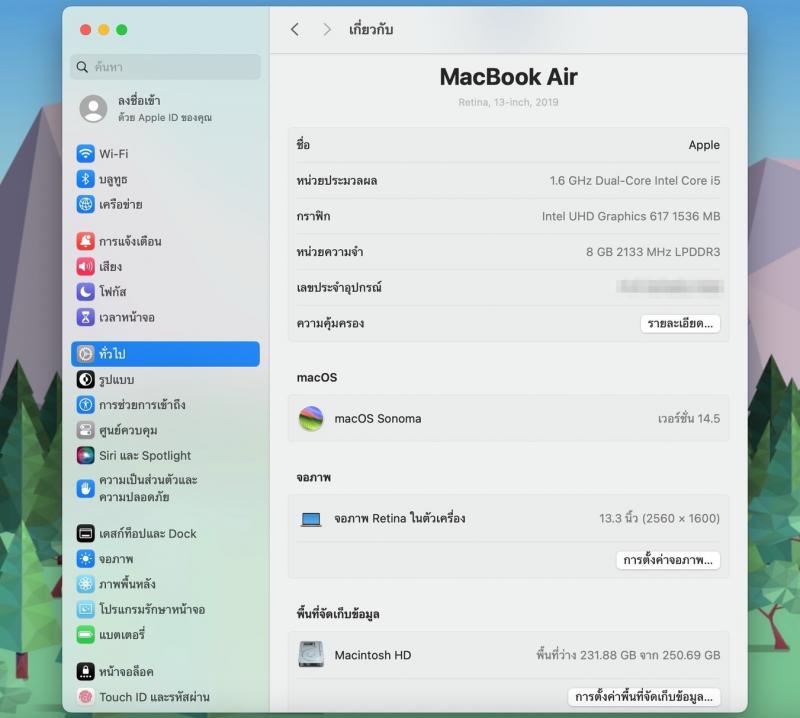Click the "MacBook Air" heading
This screenshot has height=718, width=800.
508,77
